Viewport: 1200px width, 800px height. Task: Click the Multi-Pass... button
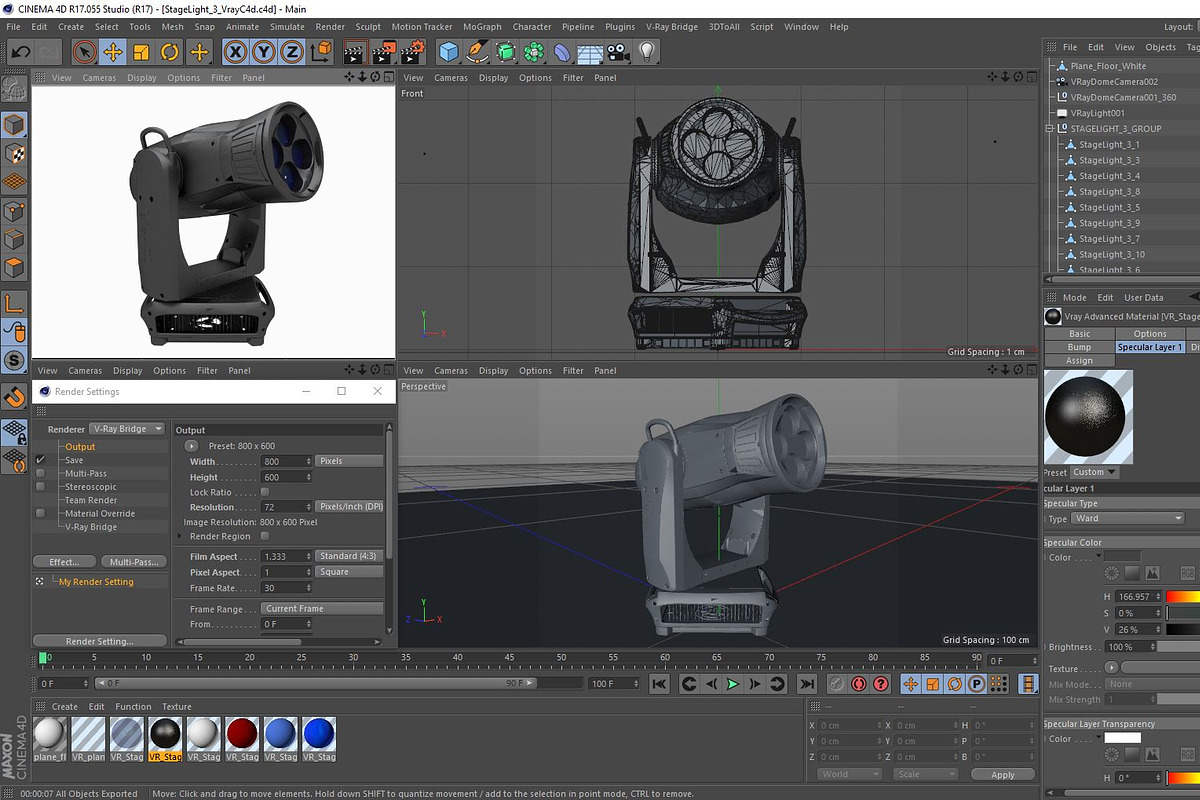click(133, 562)
